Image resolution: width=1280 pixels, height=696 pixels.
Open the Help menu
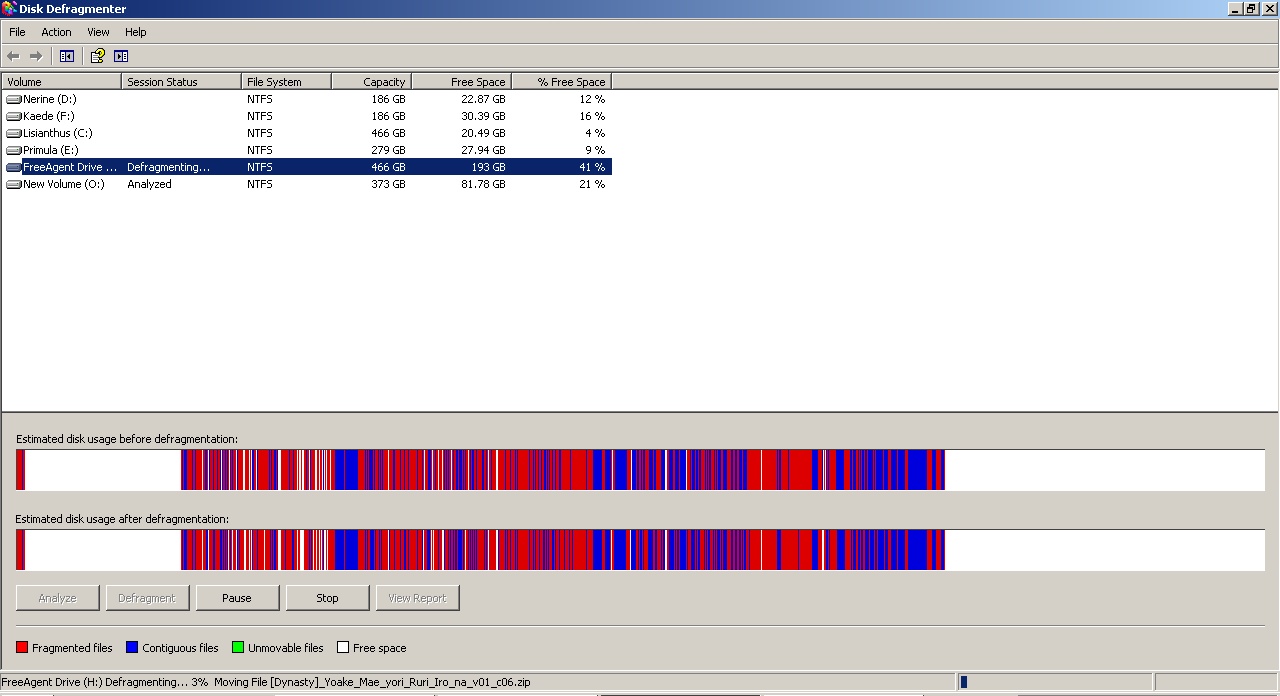(x=136, y=32)
